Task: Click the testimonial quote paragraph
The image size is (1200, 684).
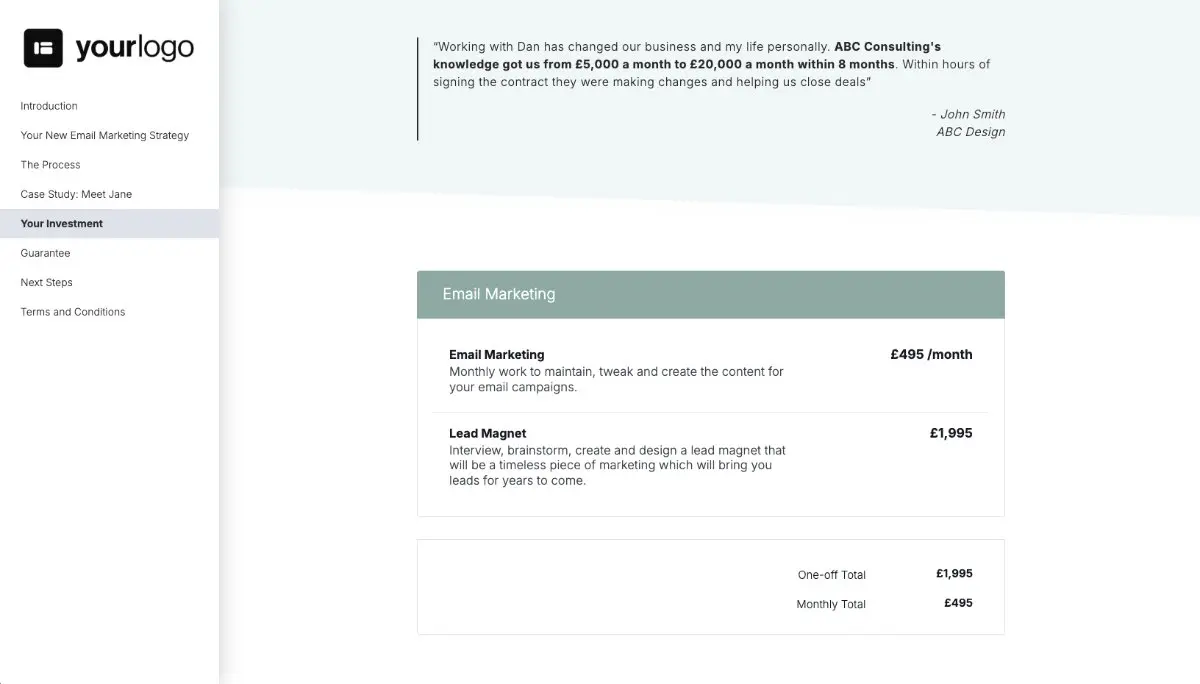Action: point(710,63)
